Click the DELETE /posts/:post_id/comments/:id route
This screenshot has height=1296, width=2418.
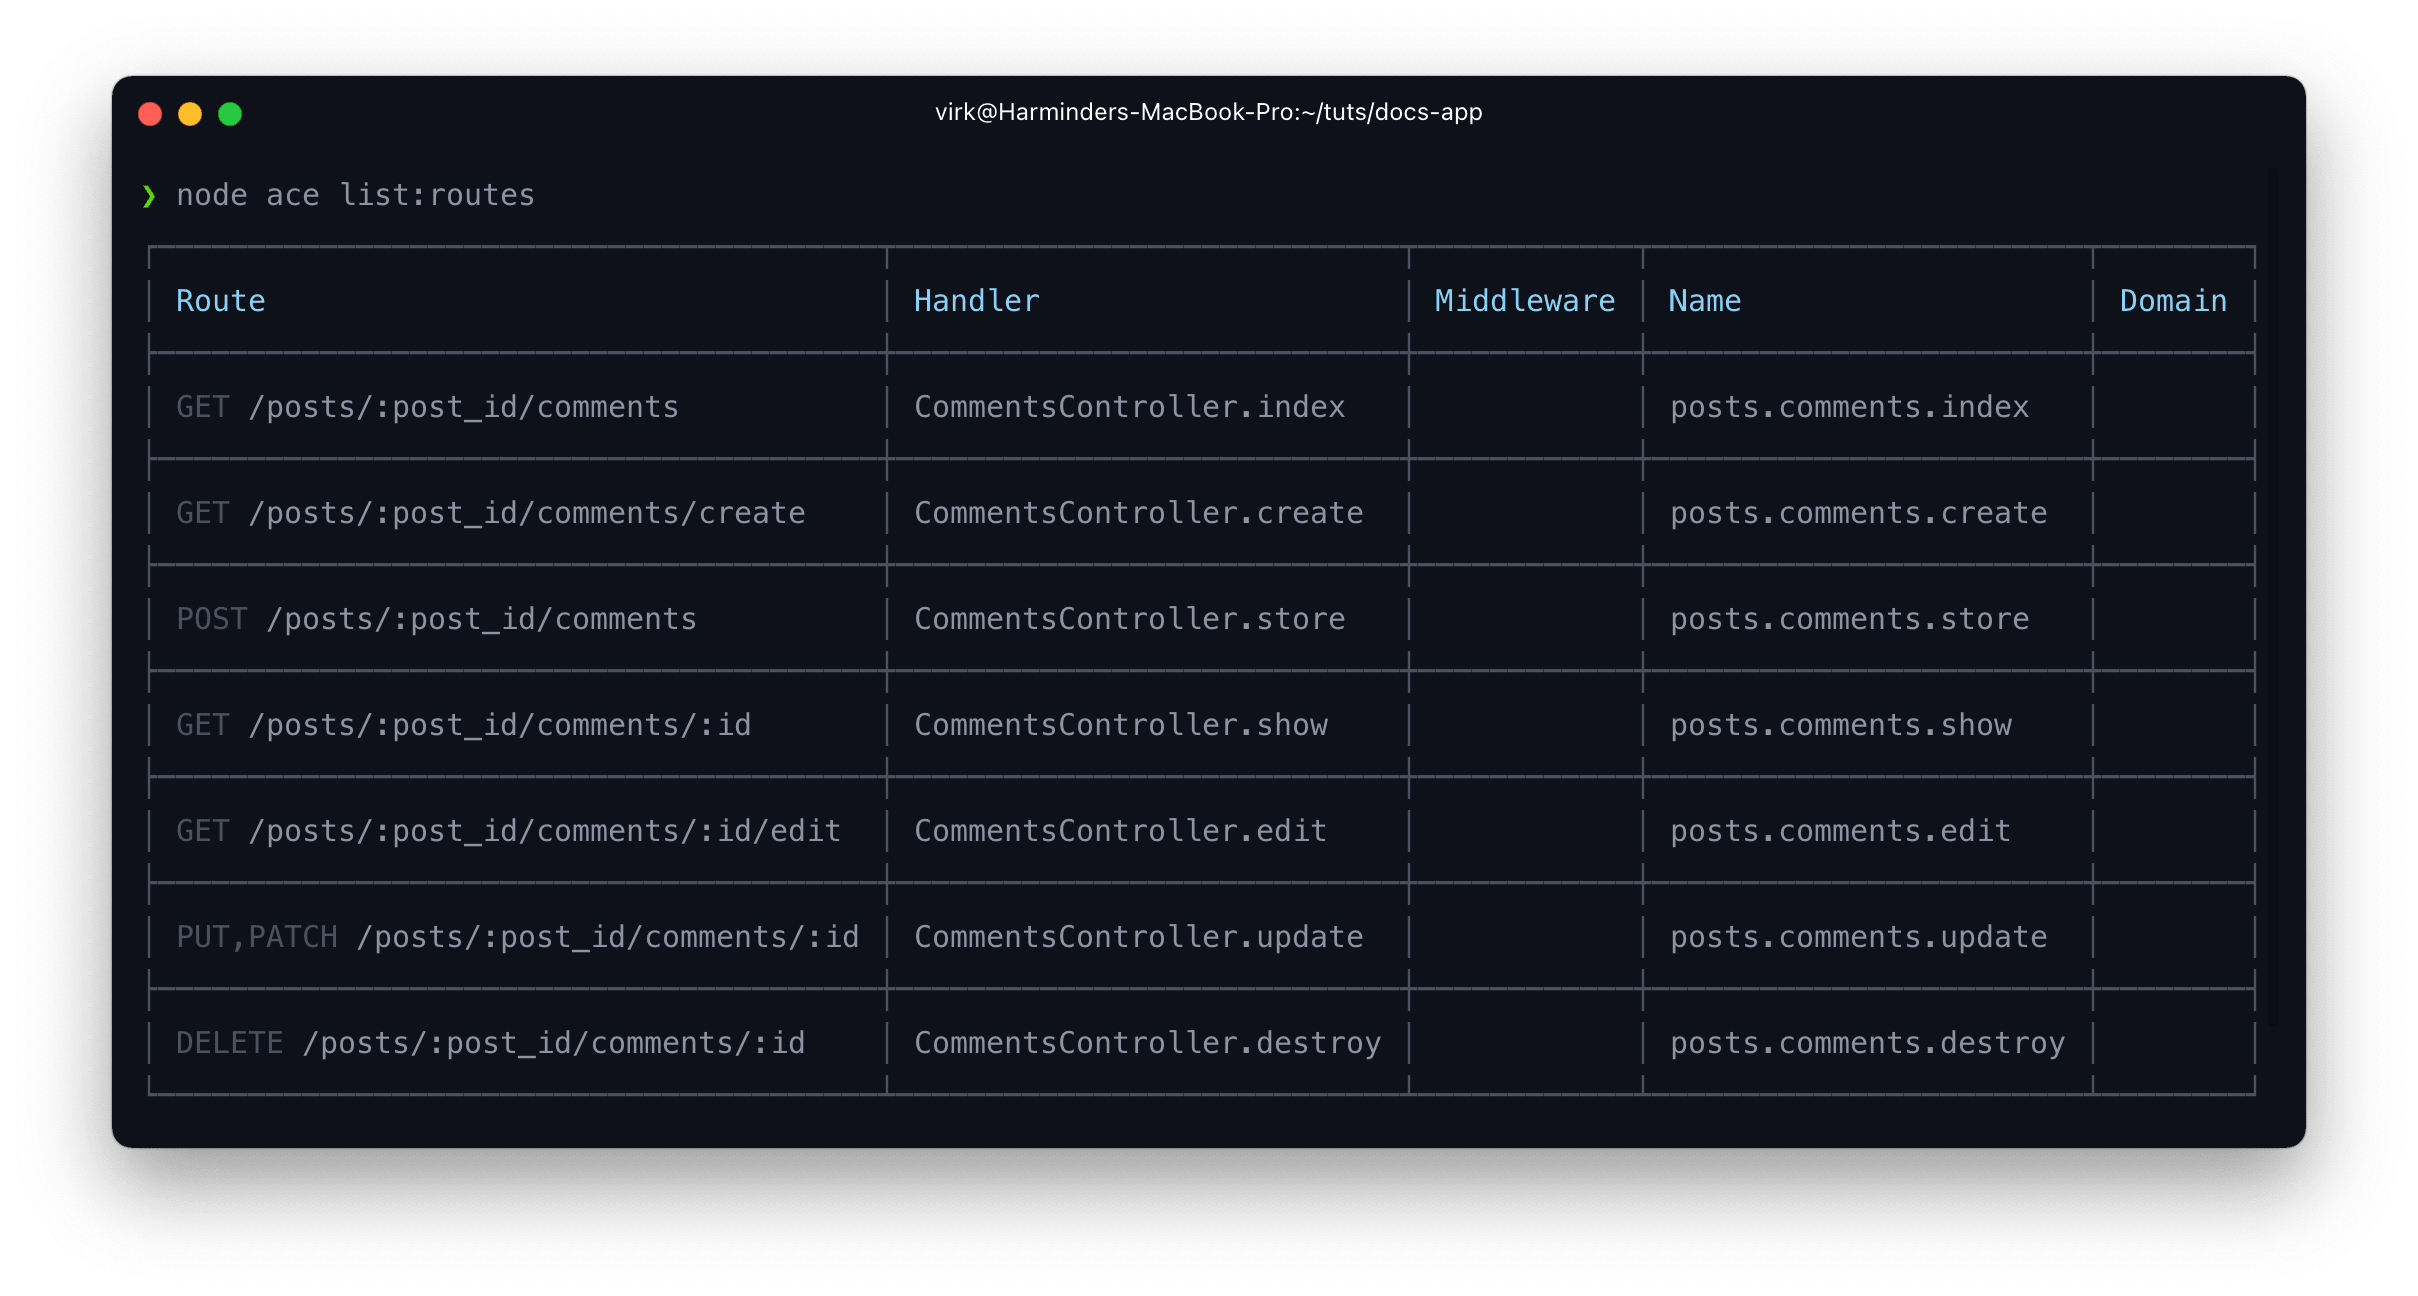[490, 1043]
